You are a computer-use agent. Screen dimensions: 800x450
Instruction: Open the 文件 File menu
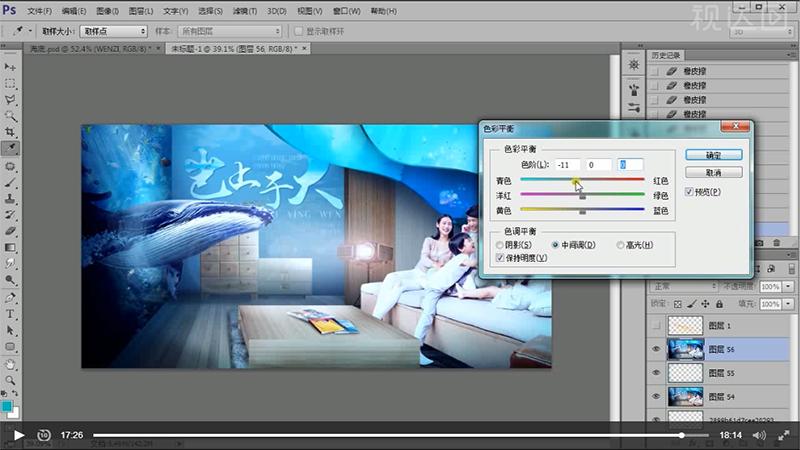39,11
